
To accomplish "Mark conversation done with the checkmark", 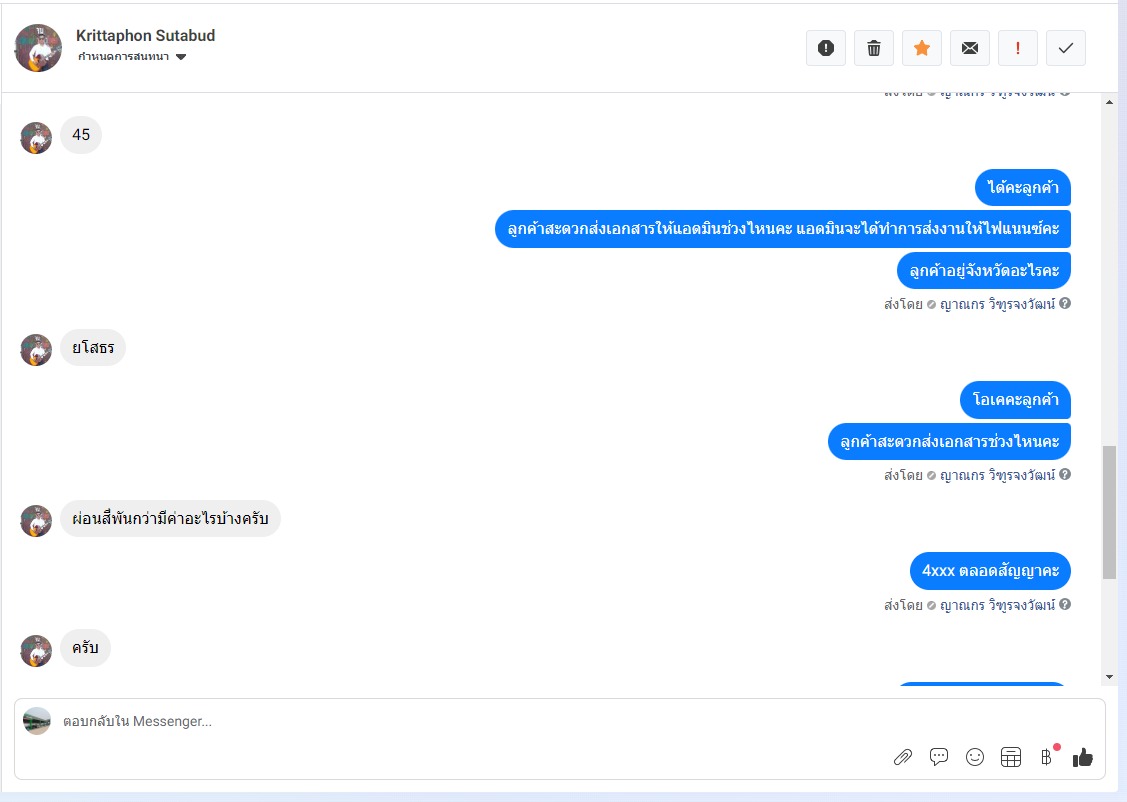I will [x=1066, y=48].
